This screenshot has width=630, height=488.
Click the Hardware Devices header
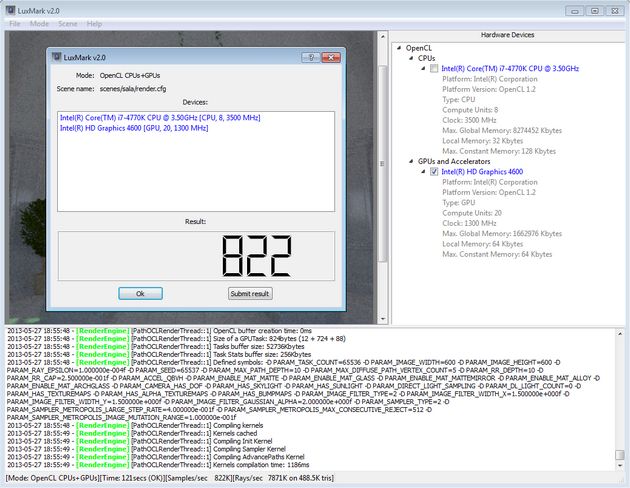507,35
